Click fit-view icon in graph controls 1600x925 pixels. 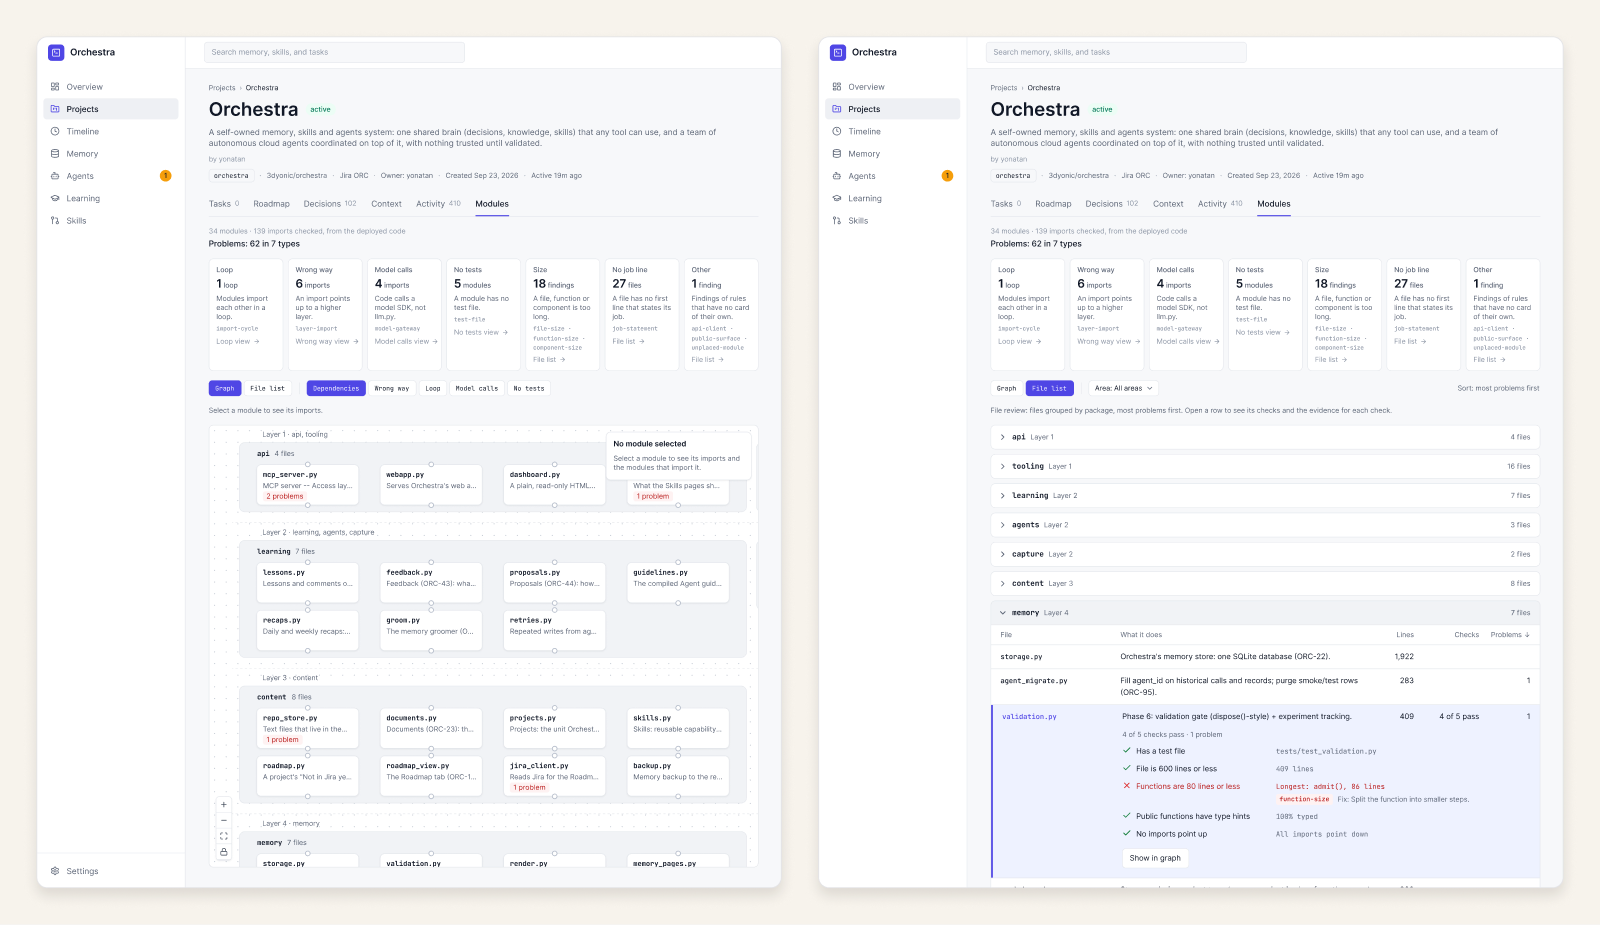(x=224, y=836)
